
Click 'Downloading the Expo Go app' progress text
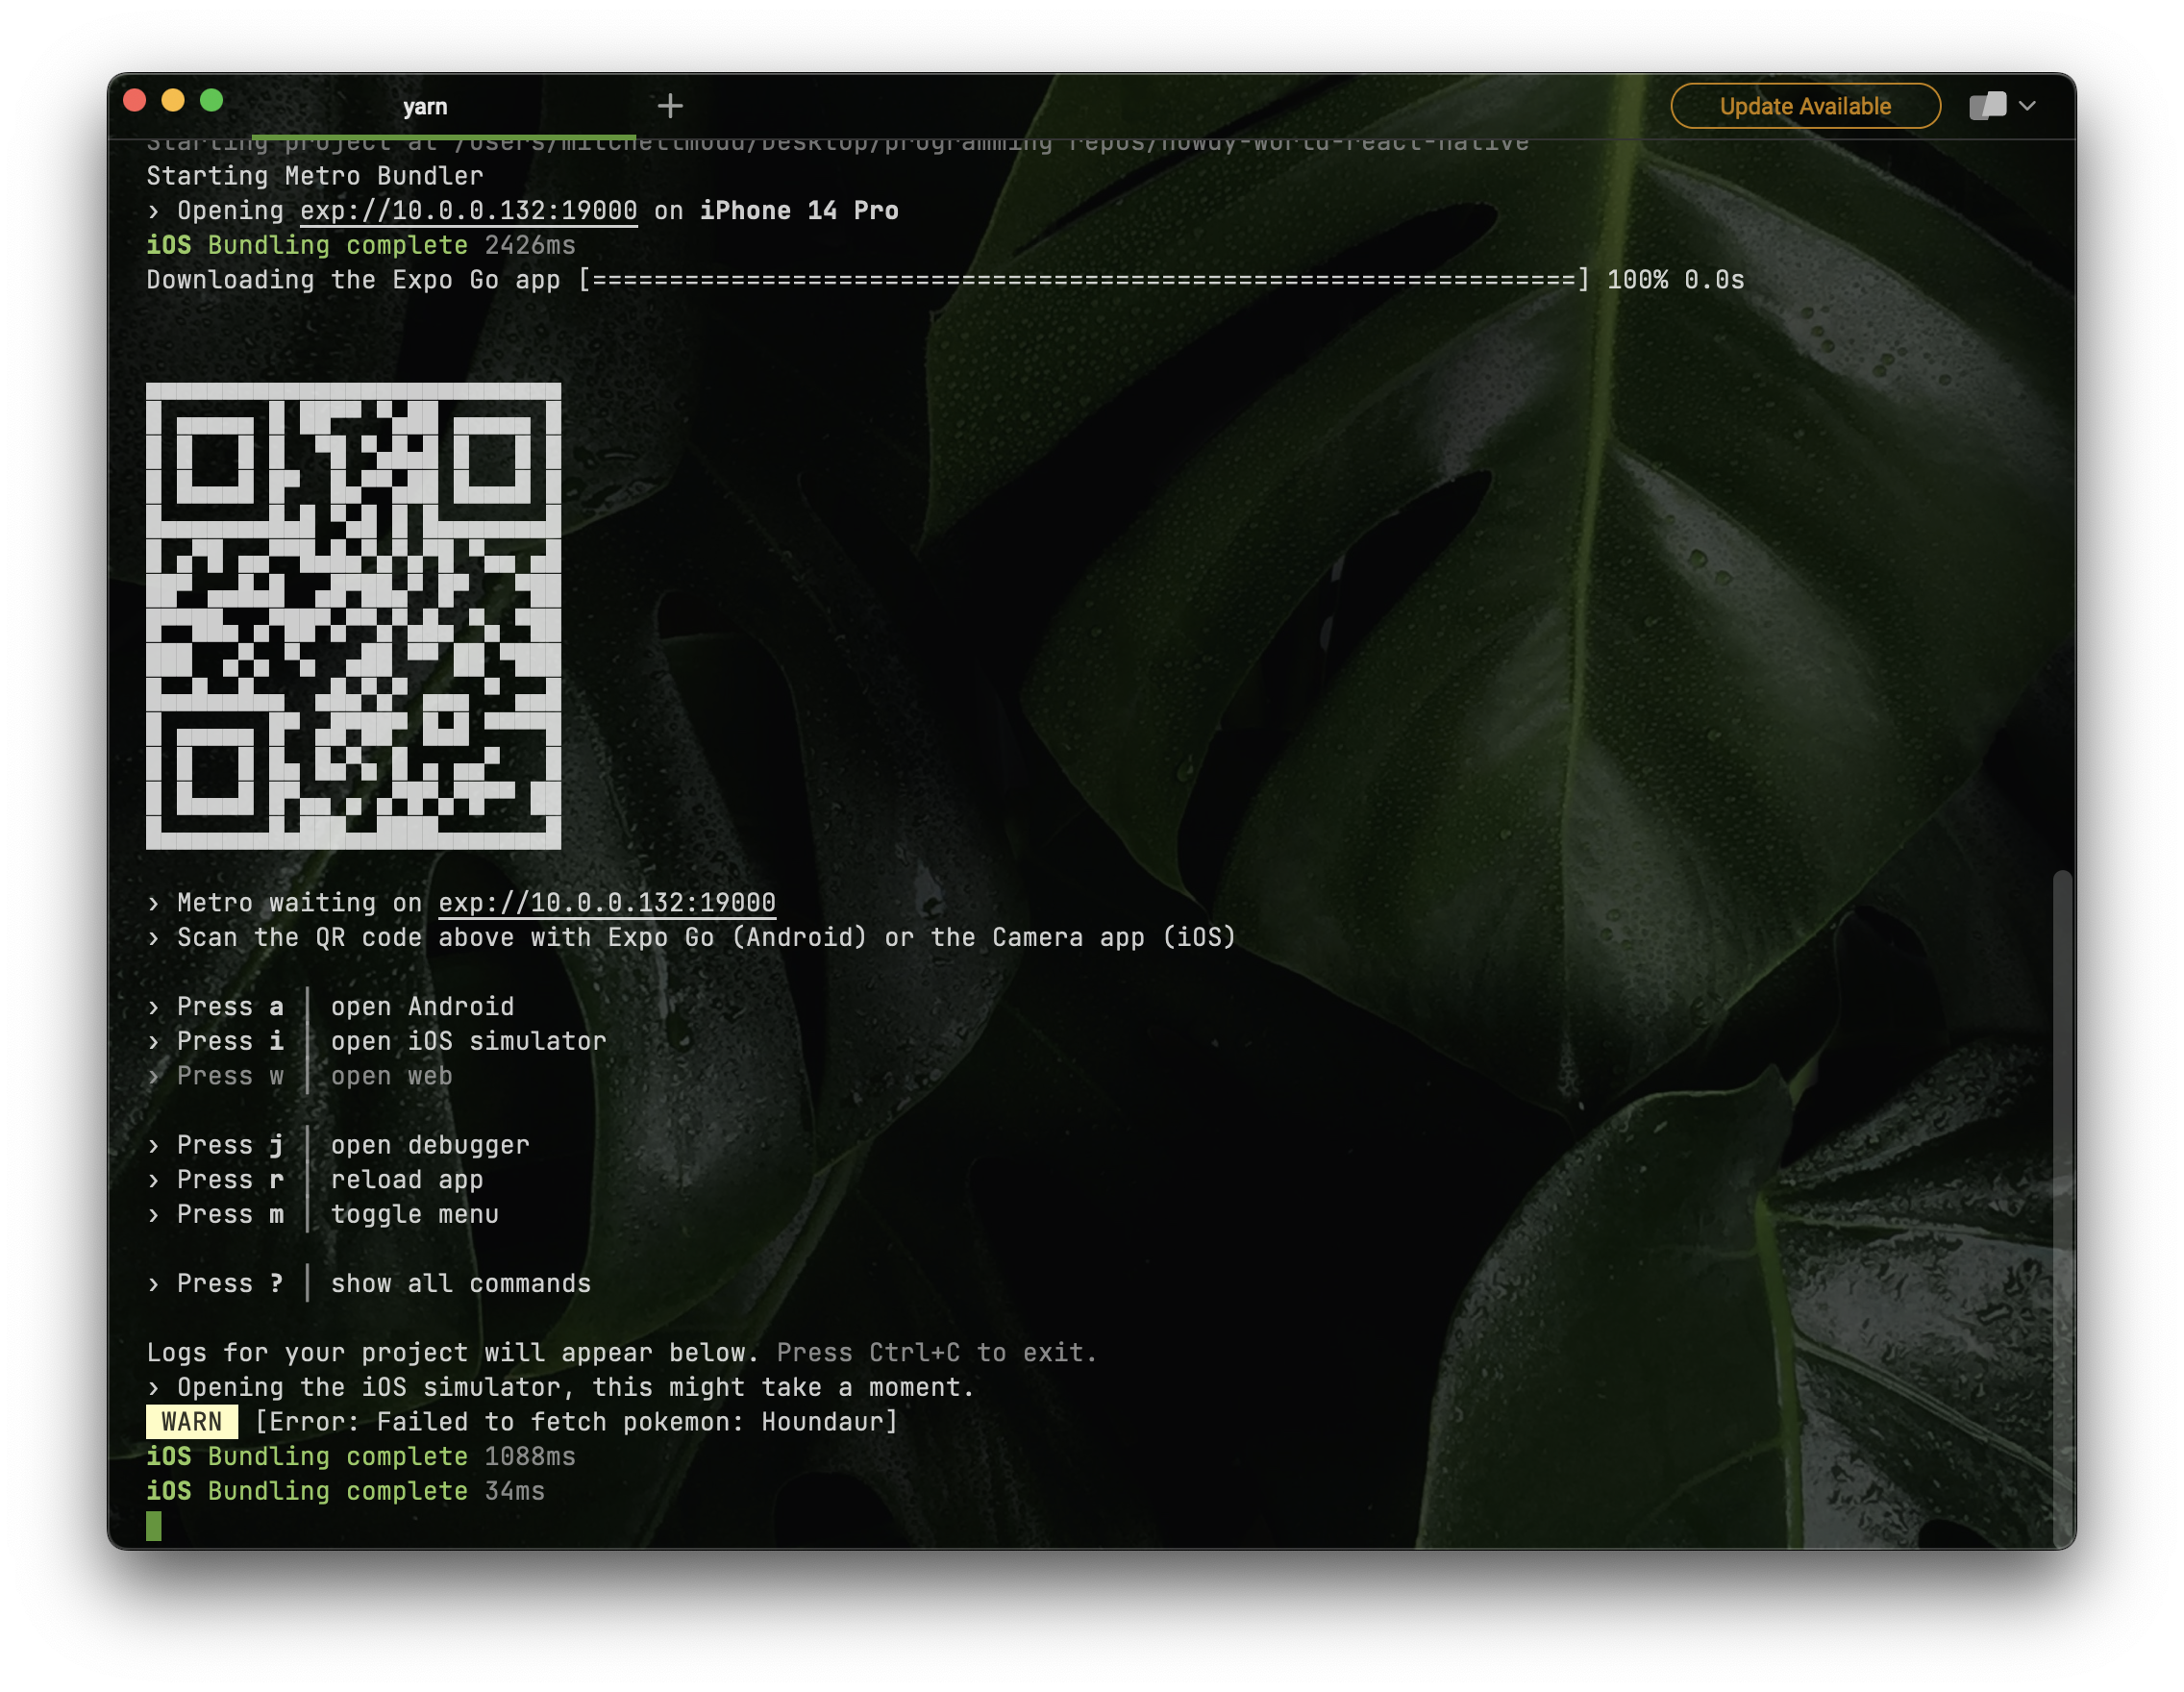pyautogui.click(x=353, y=280)
